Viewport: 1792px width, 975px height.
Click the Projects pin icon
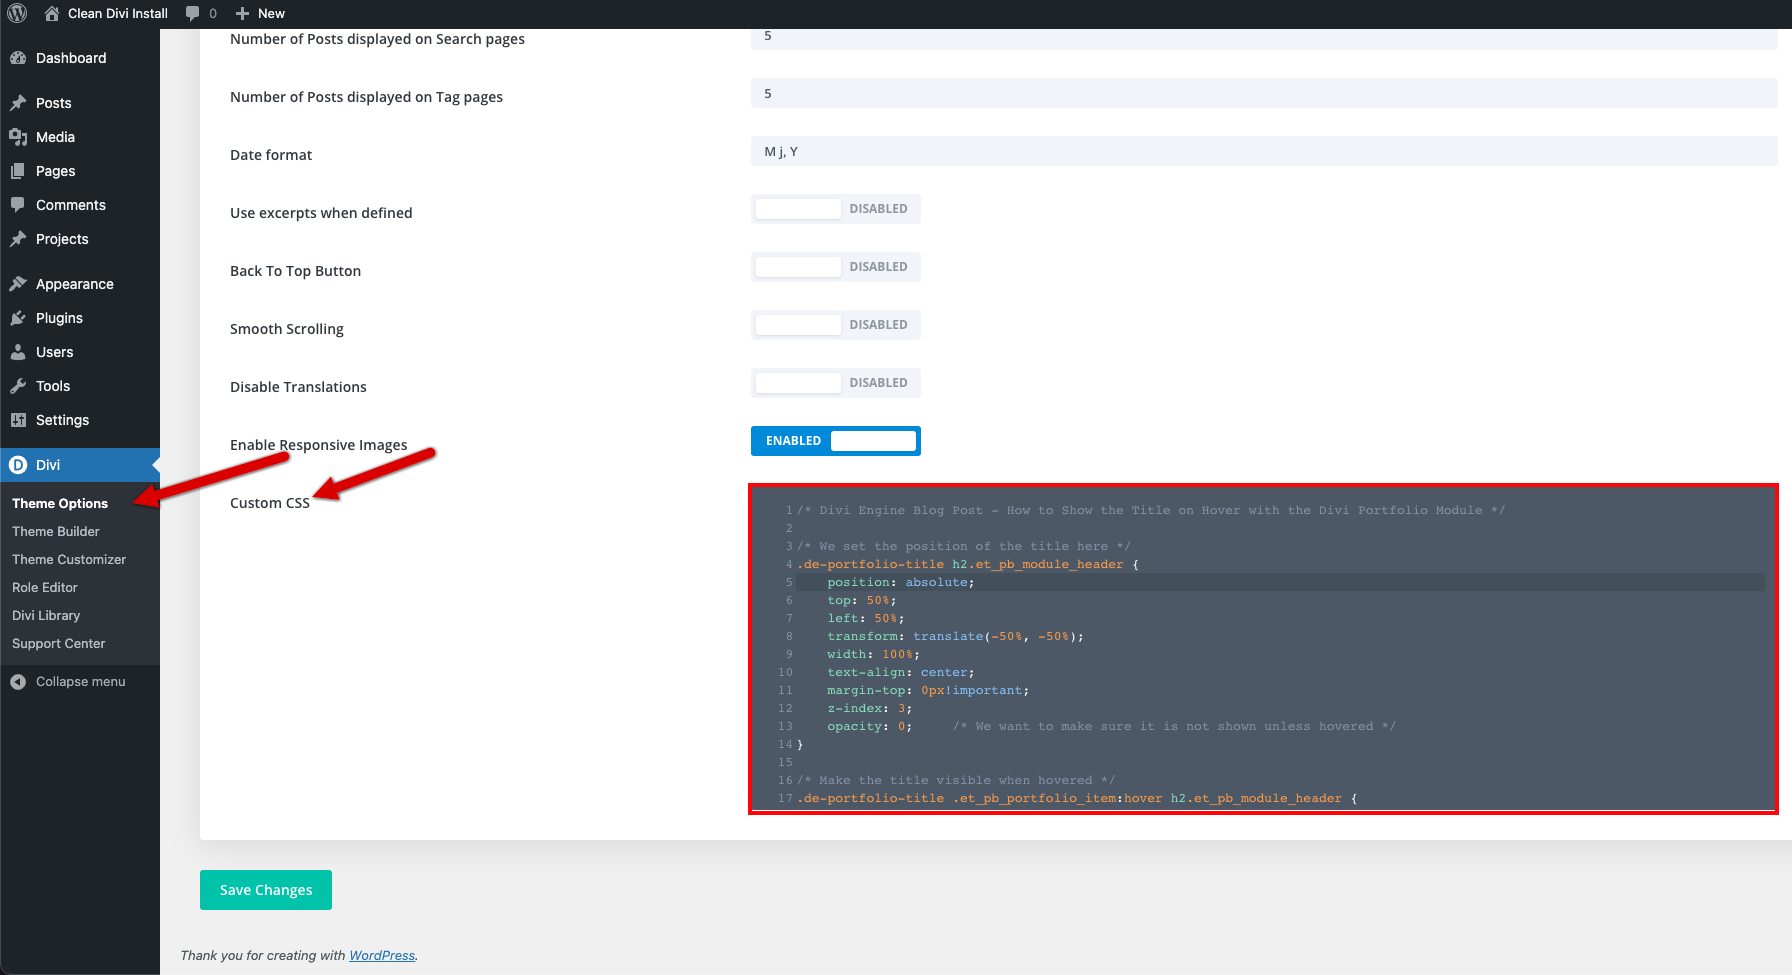(x=18, y=239)
